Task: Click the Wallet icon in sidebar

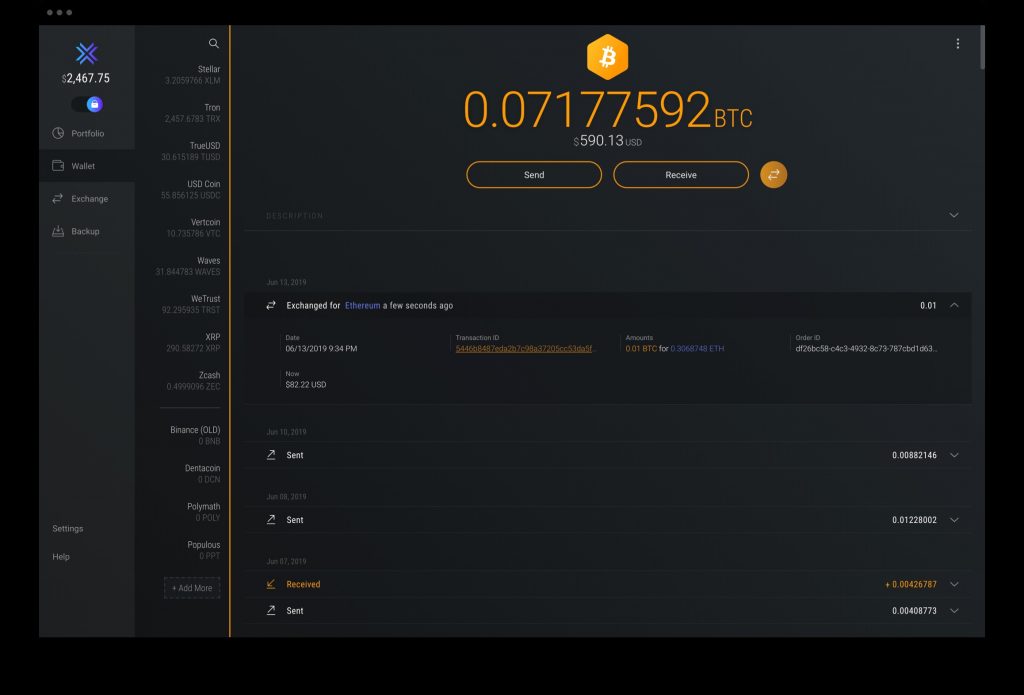Action: [58, 166]
